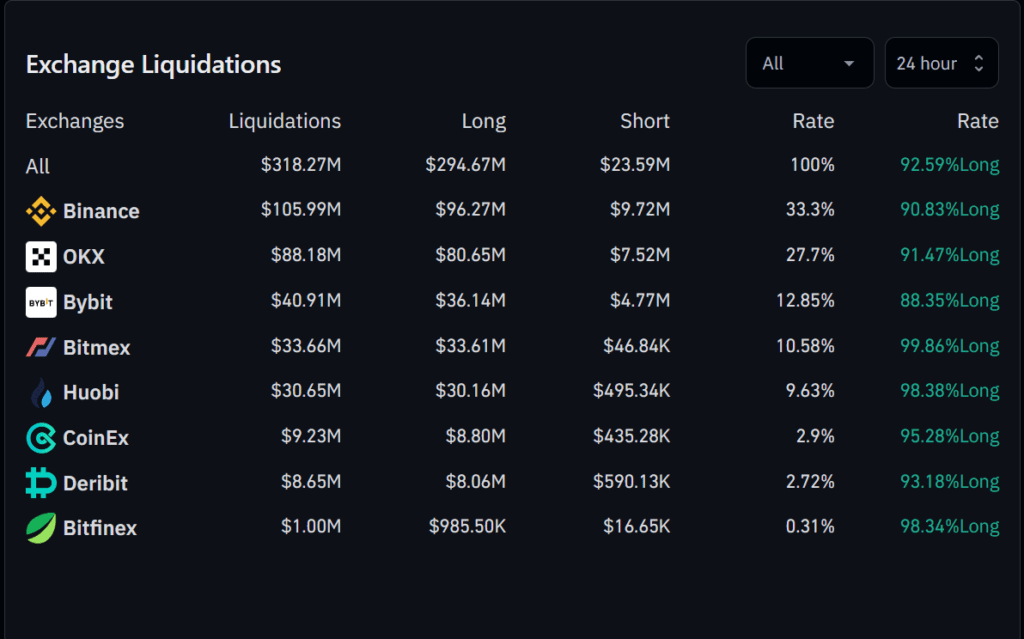The image size is (1024, 639).
Task: Open the 24 hour timeframe selector
Action: 942,63
